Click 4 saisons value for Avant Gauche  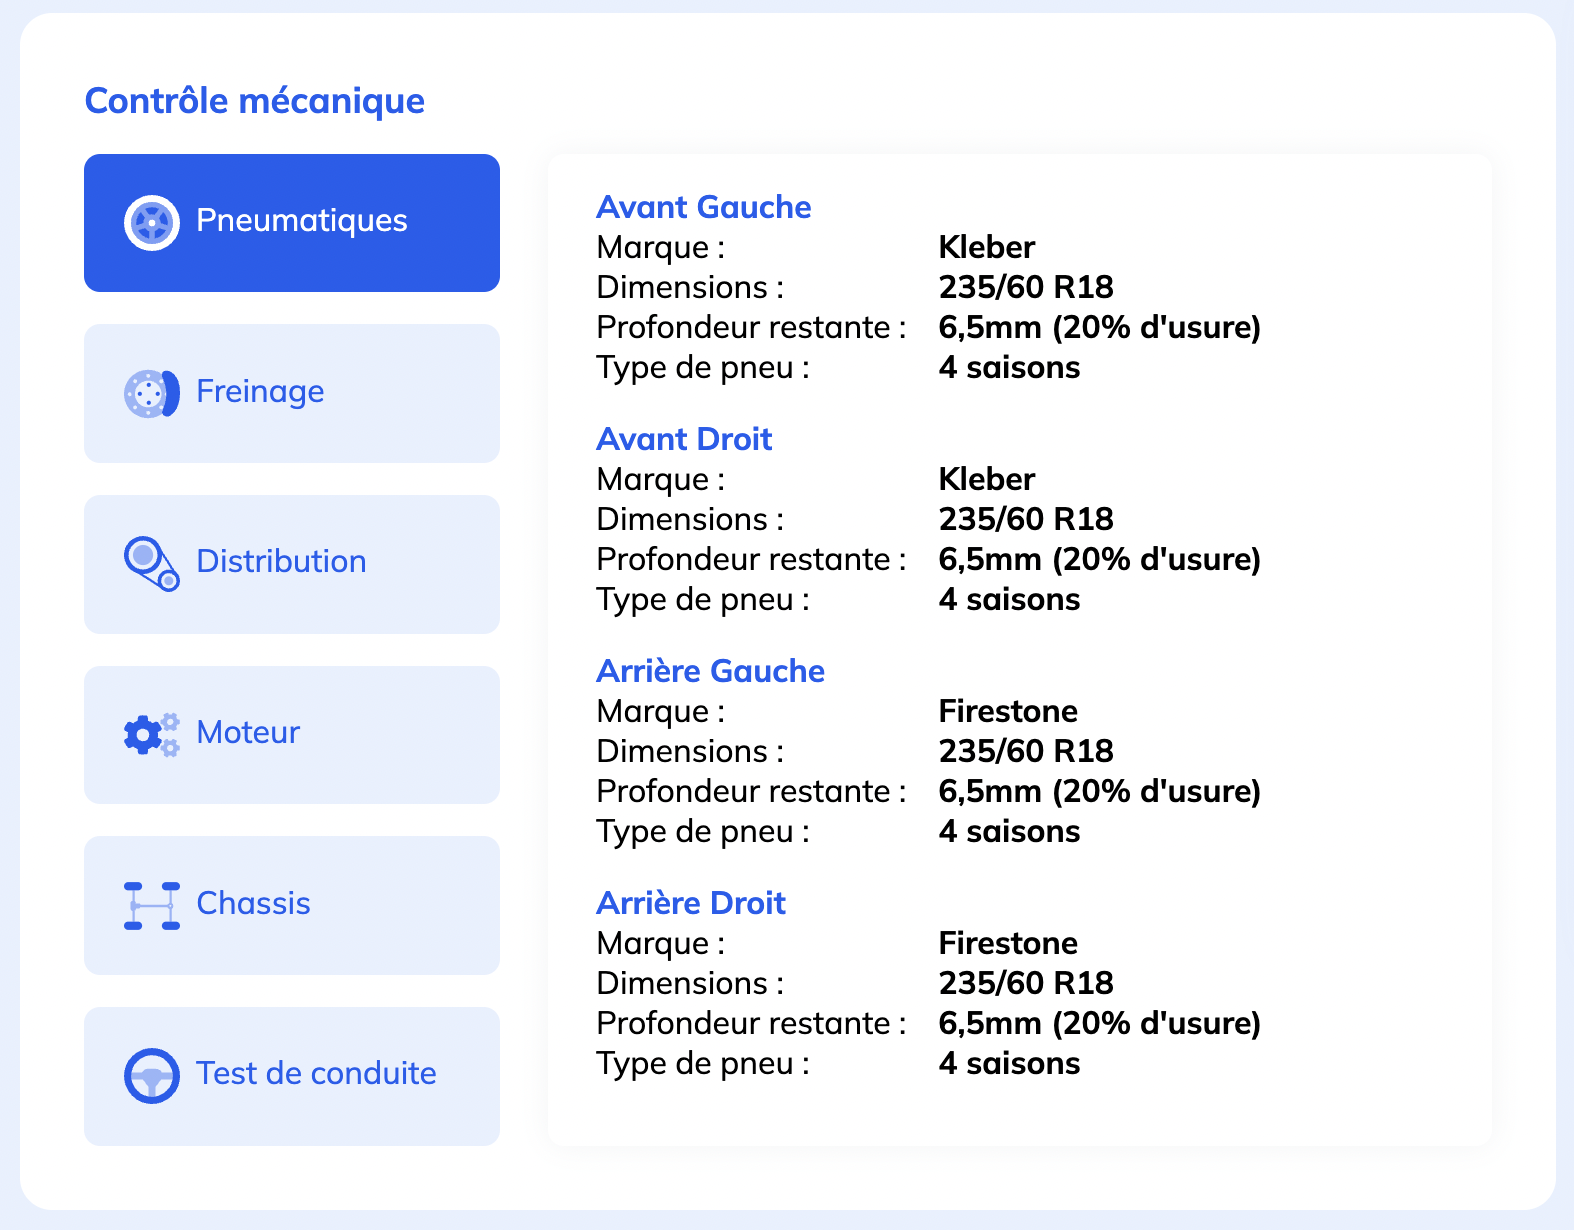(1009, 367)
